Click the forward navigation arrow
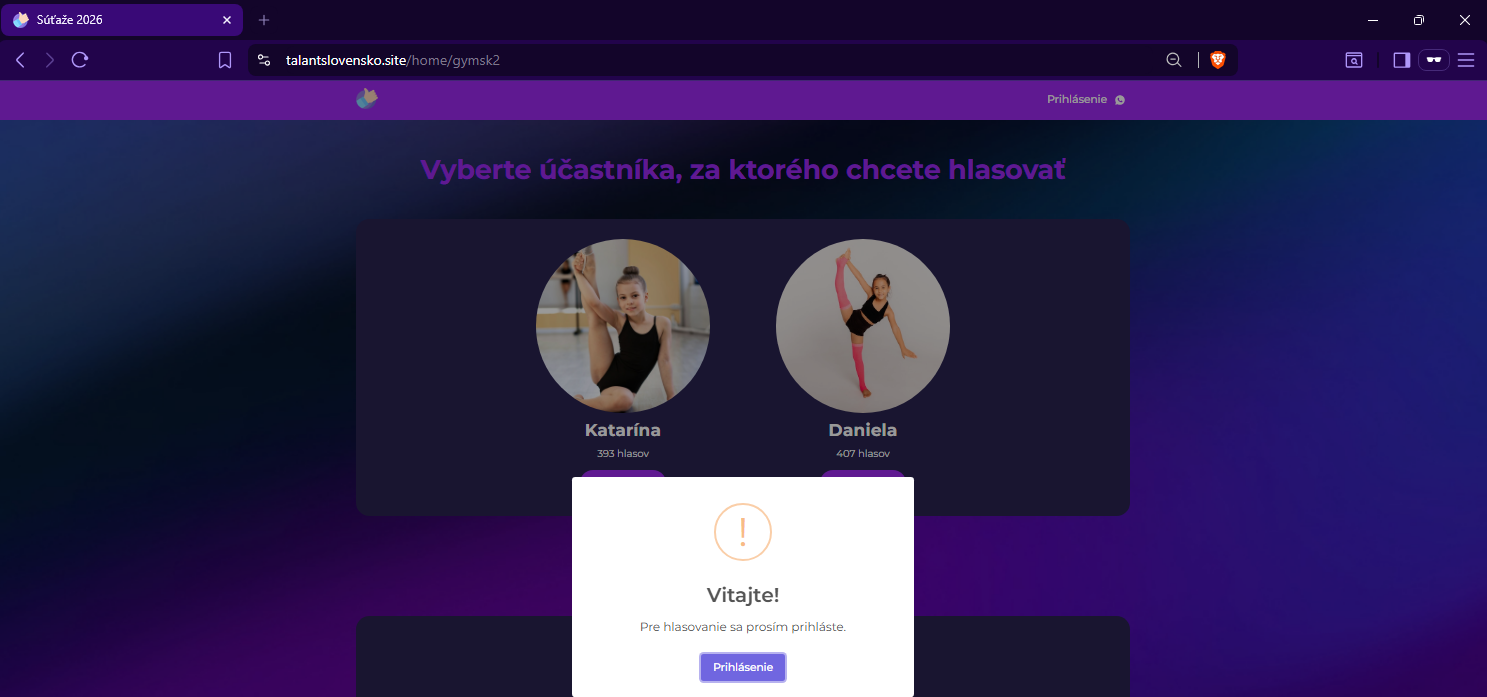Viewport: 1487px width, 697px height. coord(50,60)
